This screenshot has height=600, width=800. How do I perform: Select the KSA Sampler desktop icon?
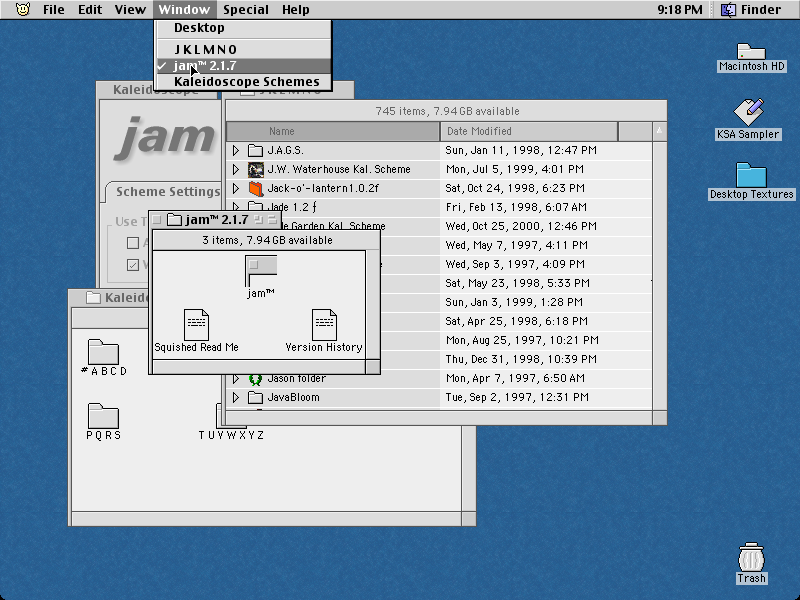[748, 112]
